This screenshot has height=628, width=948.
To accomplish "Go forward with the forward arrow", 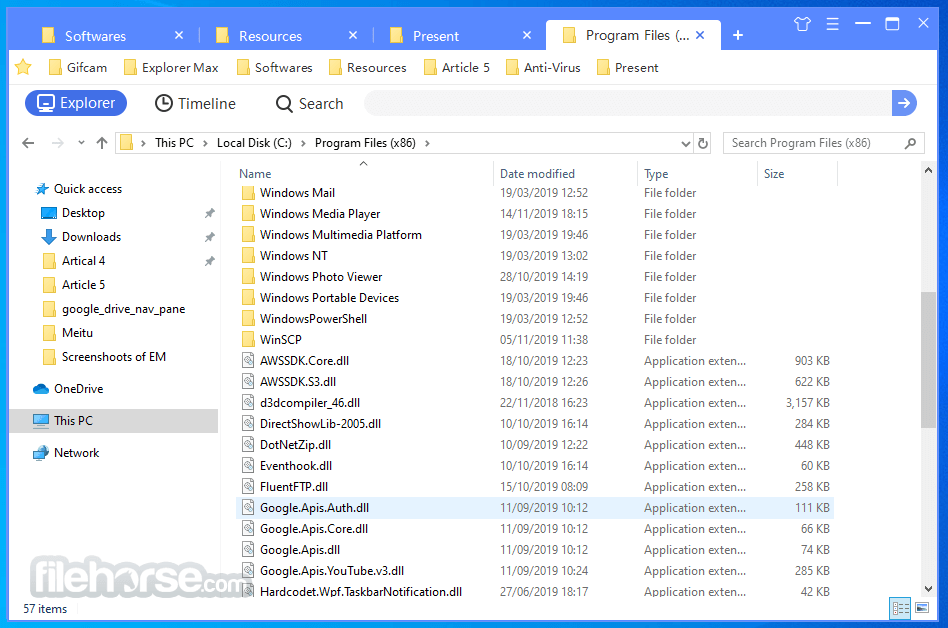I will pyautogui.click(x=57, y=143).
